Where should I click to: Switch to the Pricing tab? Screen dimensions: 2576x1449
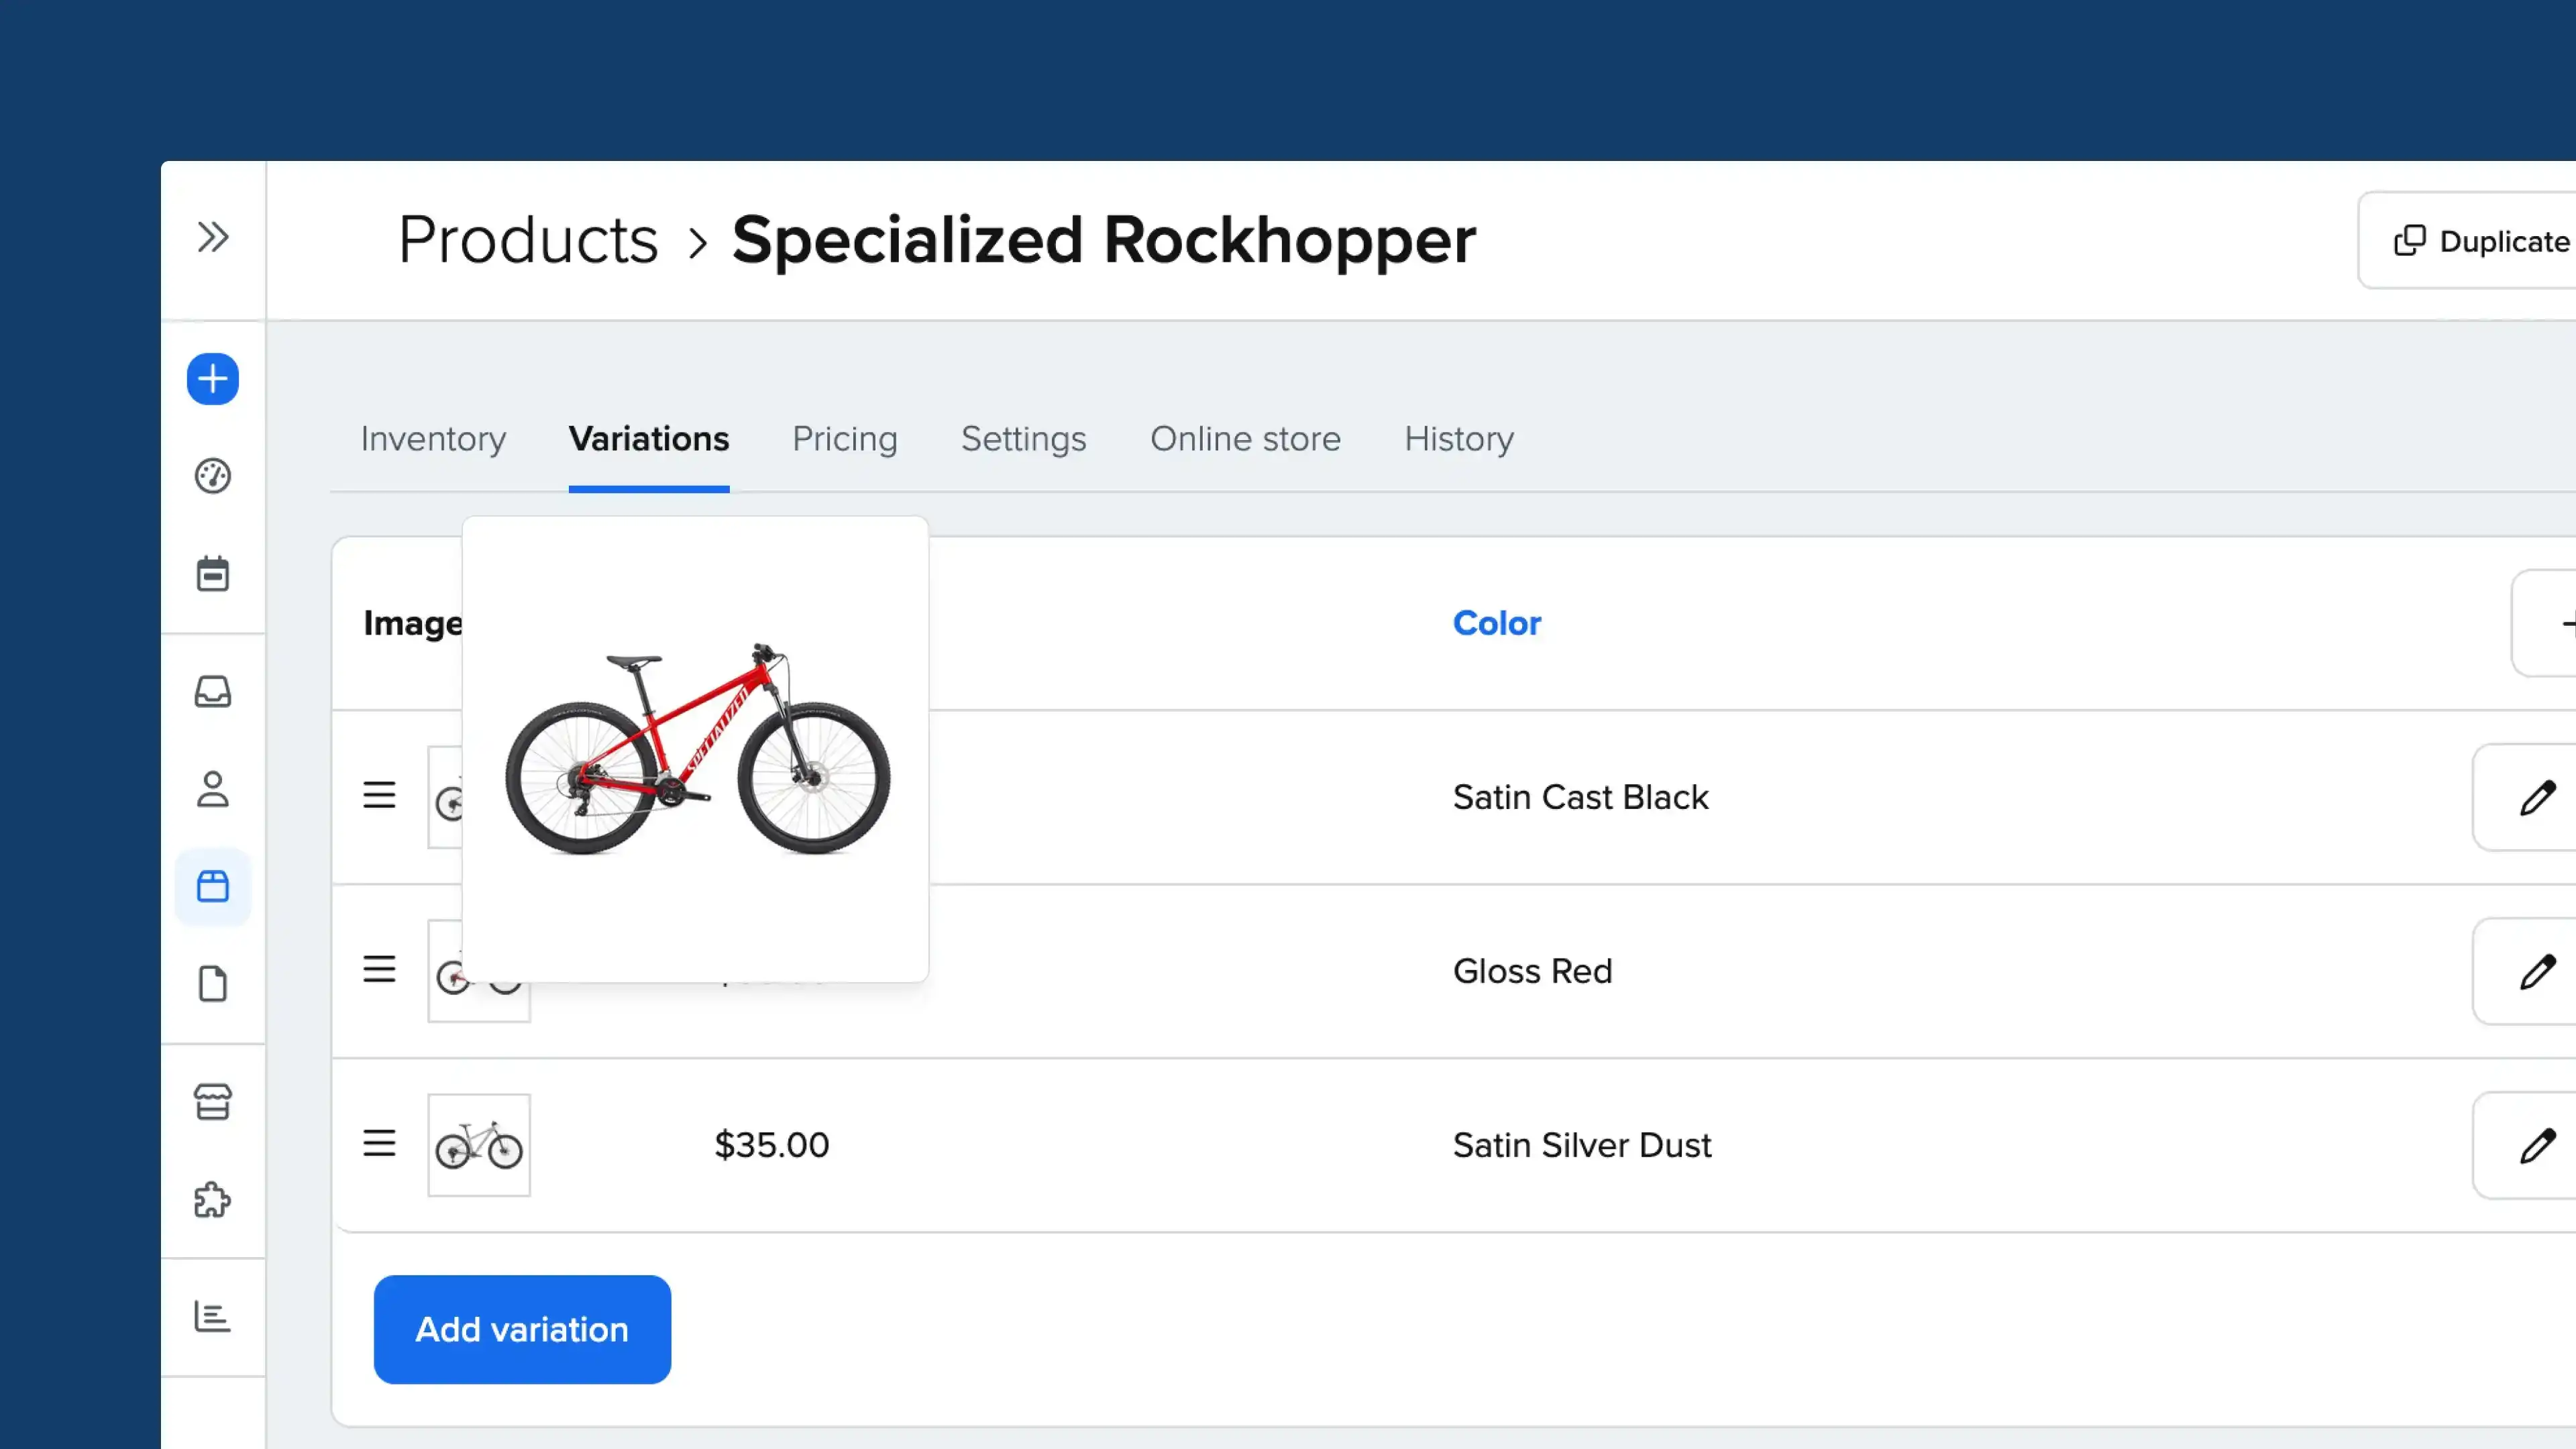coord(845,439)
